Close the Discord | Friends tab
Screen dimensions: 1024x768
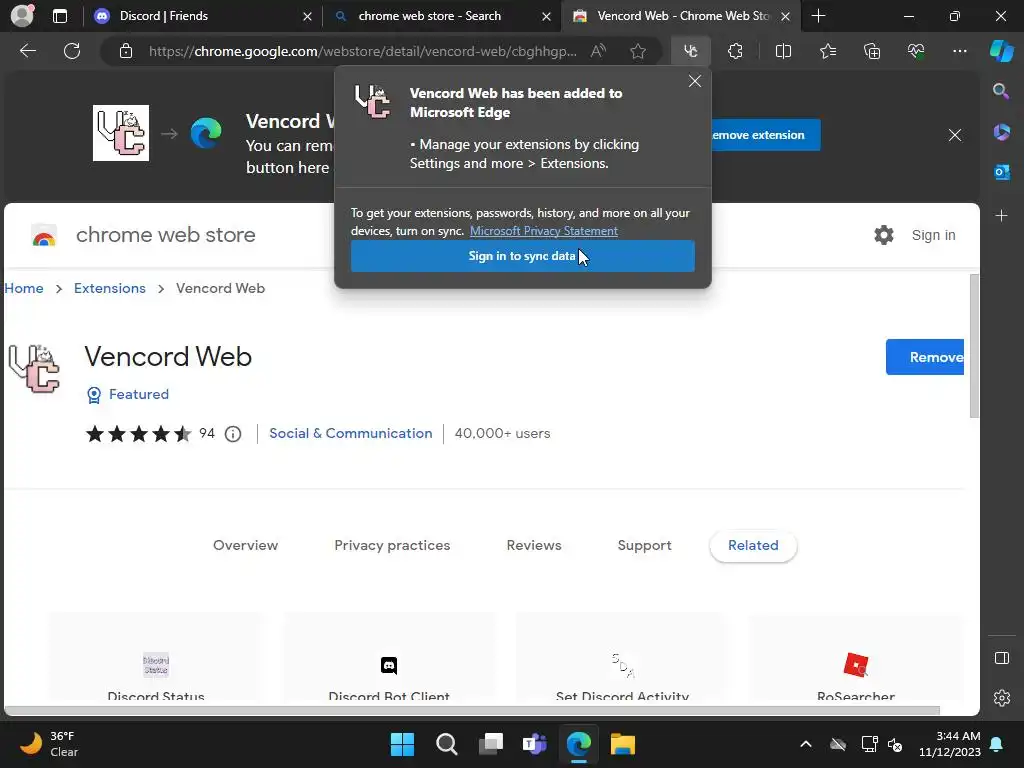coord(307,16)
